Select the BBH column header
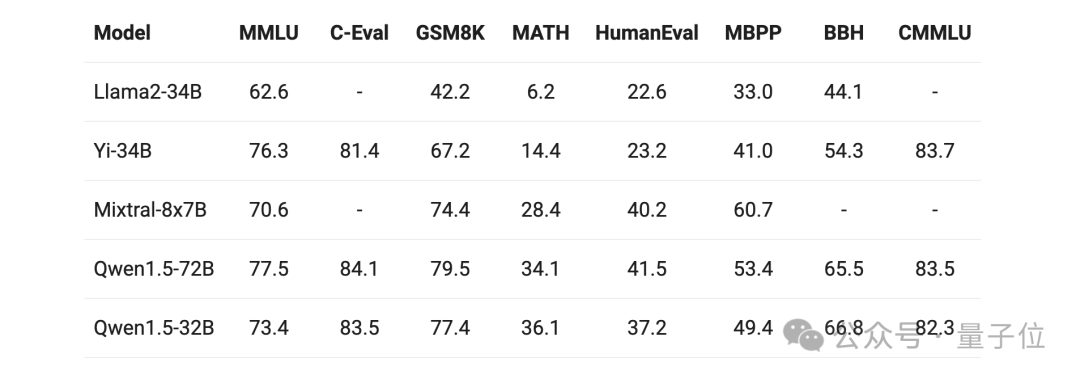 click(x=844, y=32)
